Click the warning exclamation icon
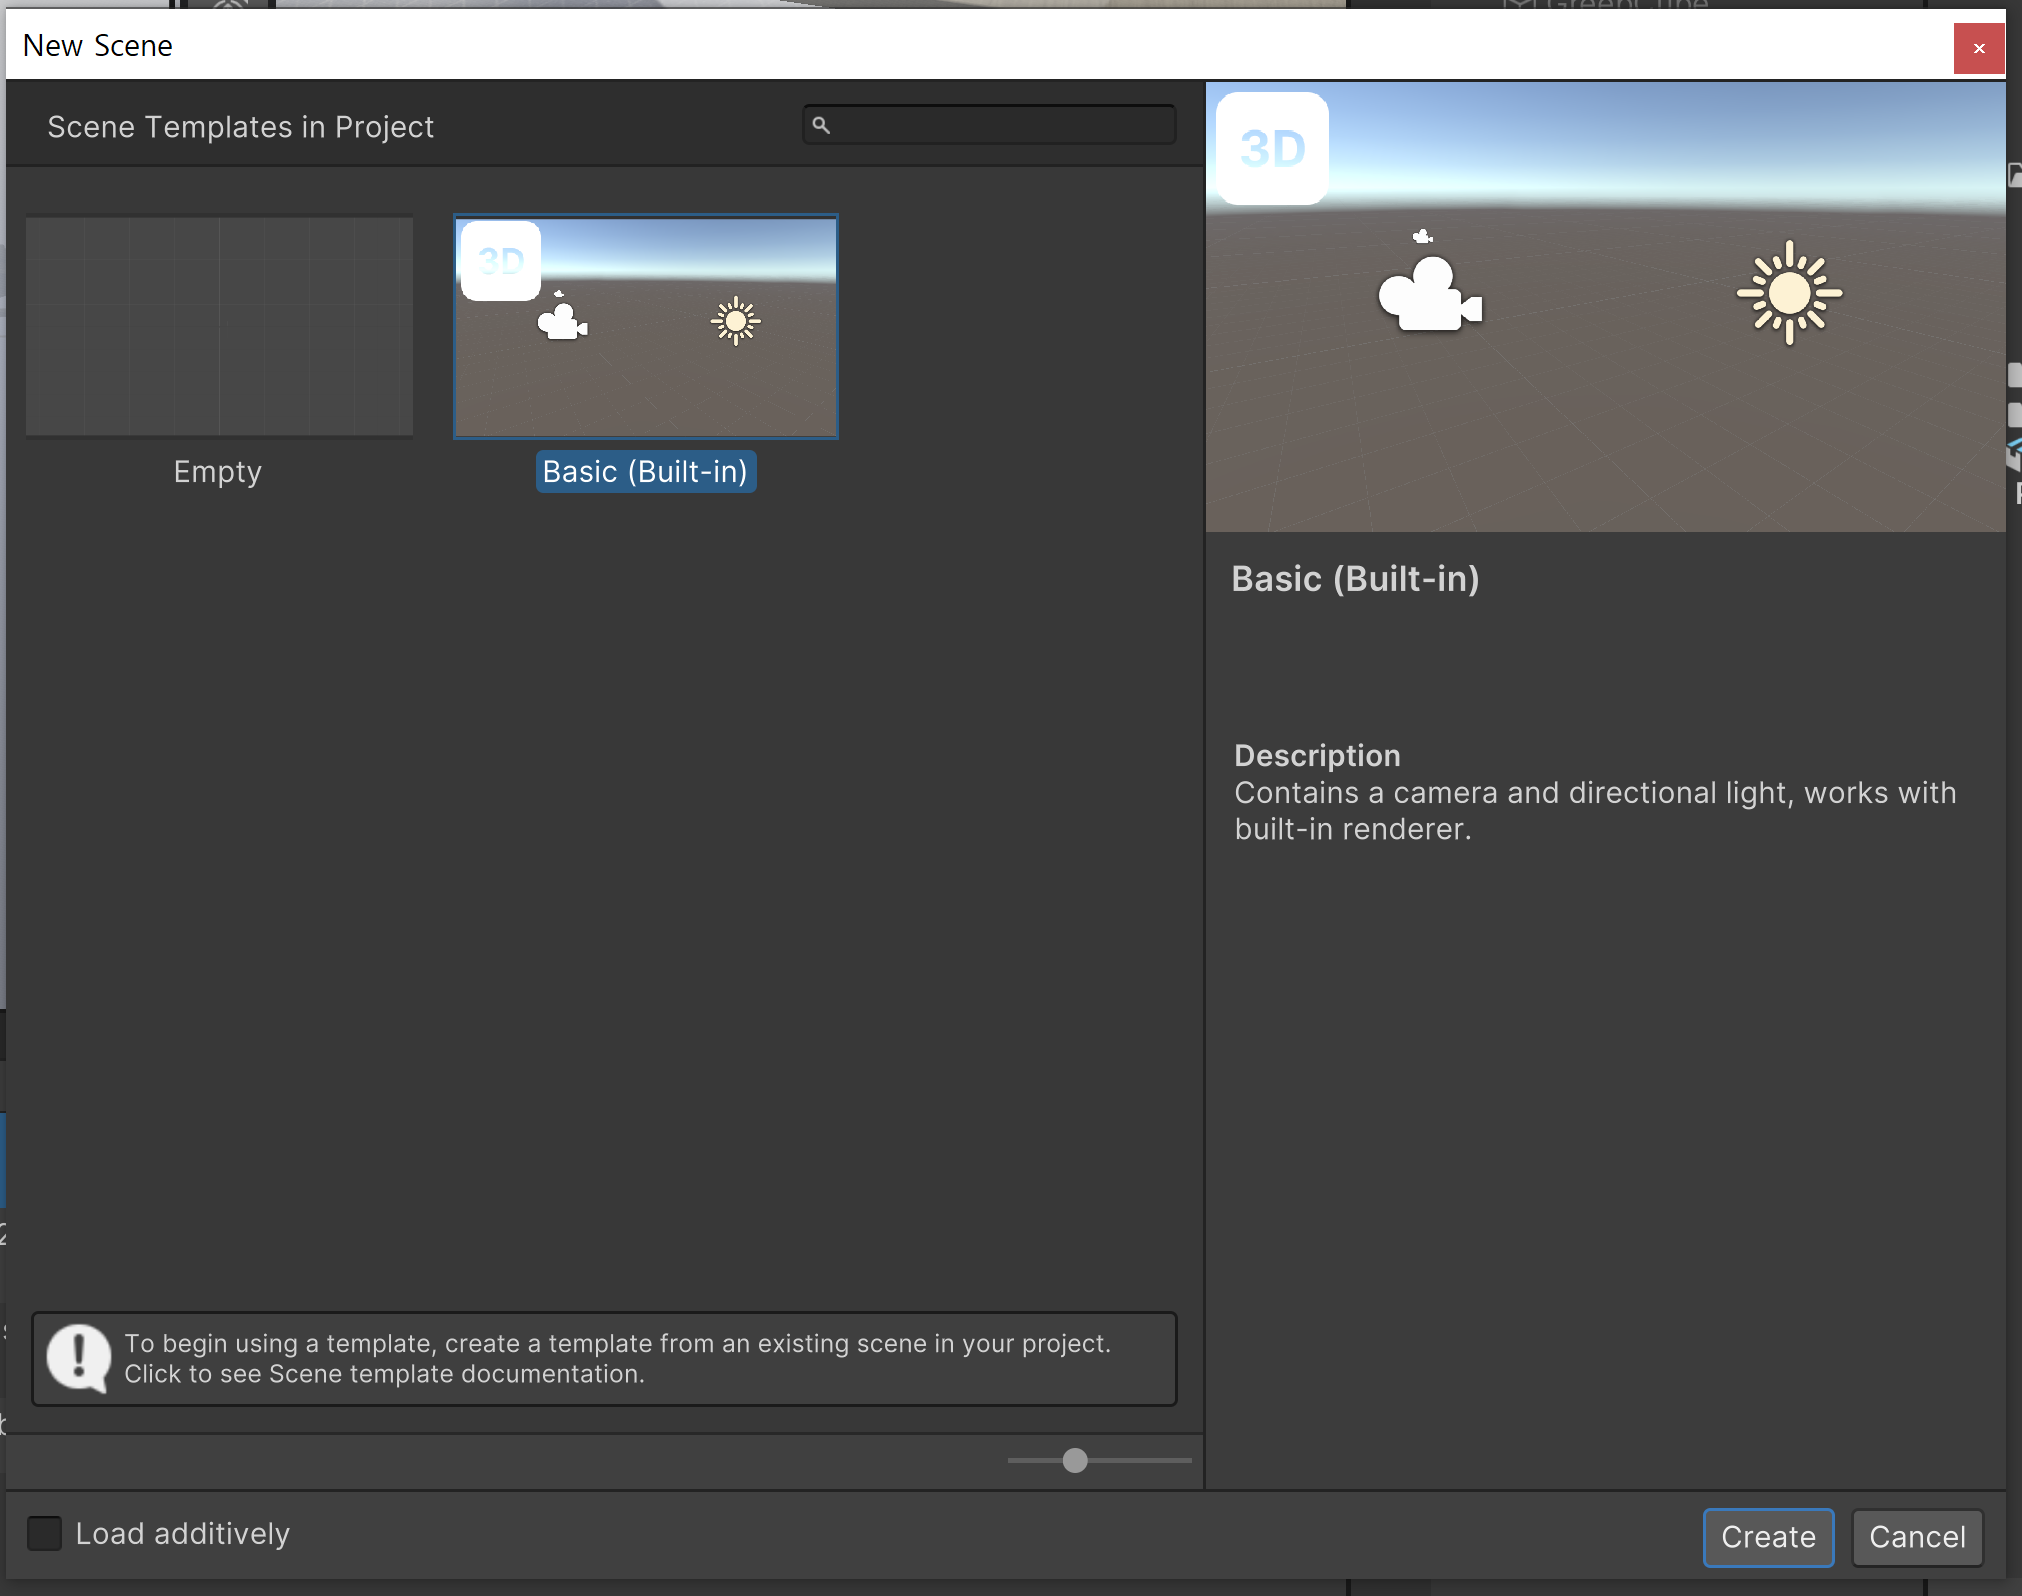 pyautogui.click(x=78, y=1357)
